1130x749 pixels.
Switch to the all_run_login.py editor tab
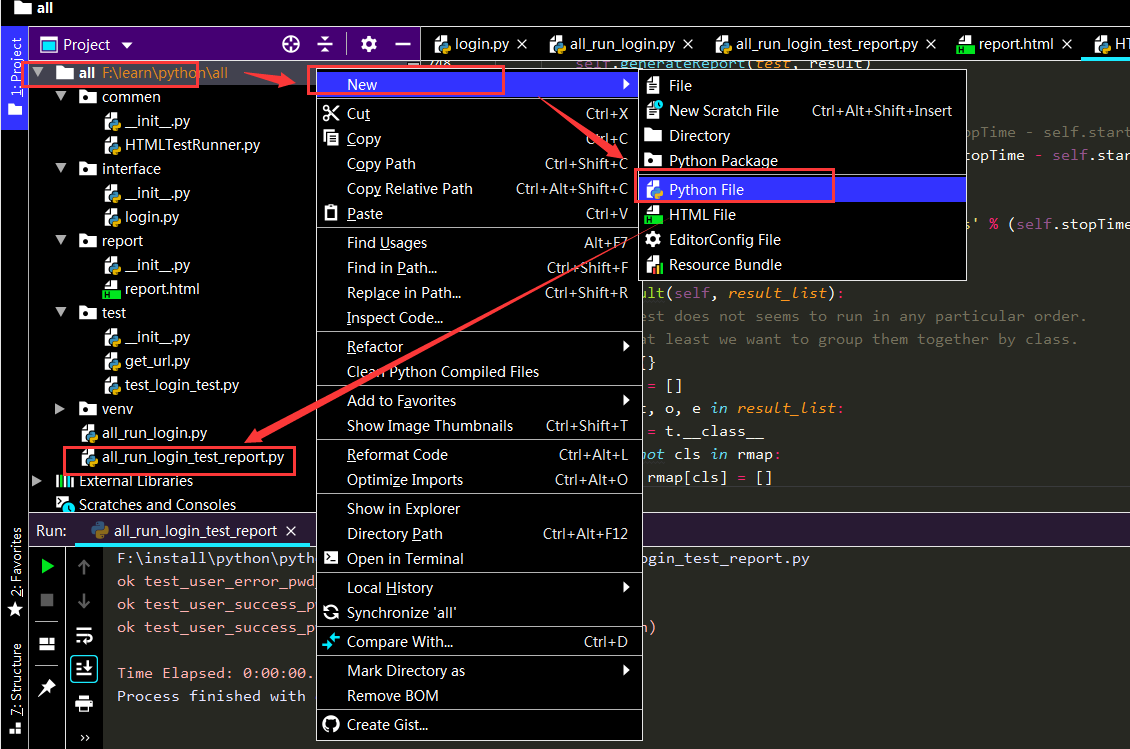[x=622, y=44]
